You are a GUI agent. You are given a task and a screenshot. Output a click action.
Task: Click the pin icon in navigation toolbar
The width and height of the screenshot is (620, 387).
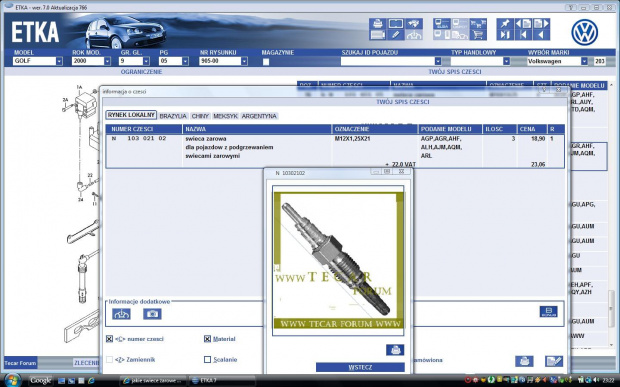[x=505, y=24]
